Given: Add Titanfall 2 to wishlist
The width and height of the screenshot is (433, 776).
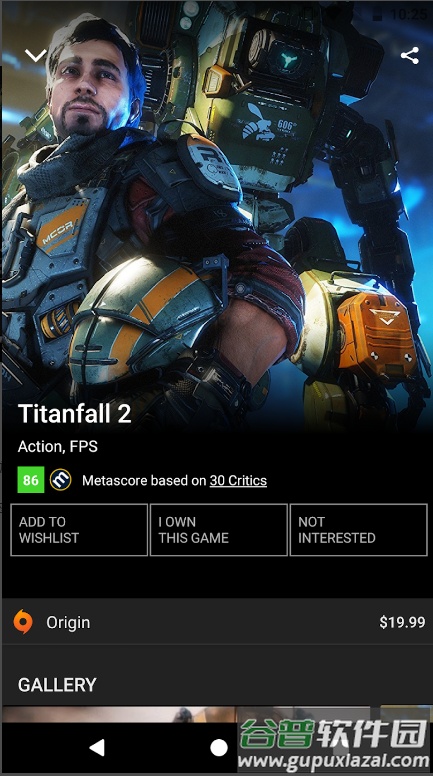Looking at the screenshot, I should 79,530.
